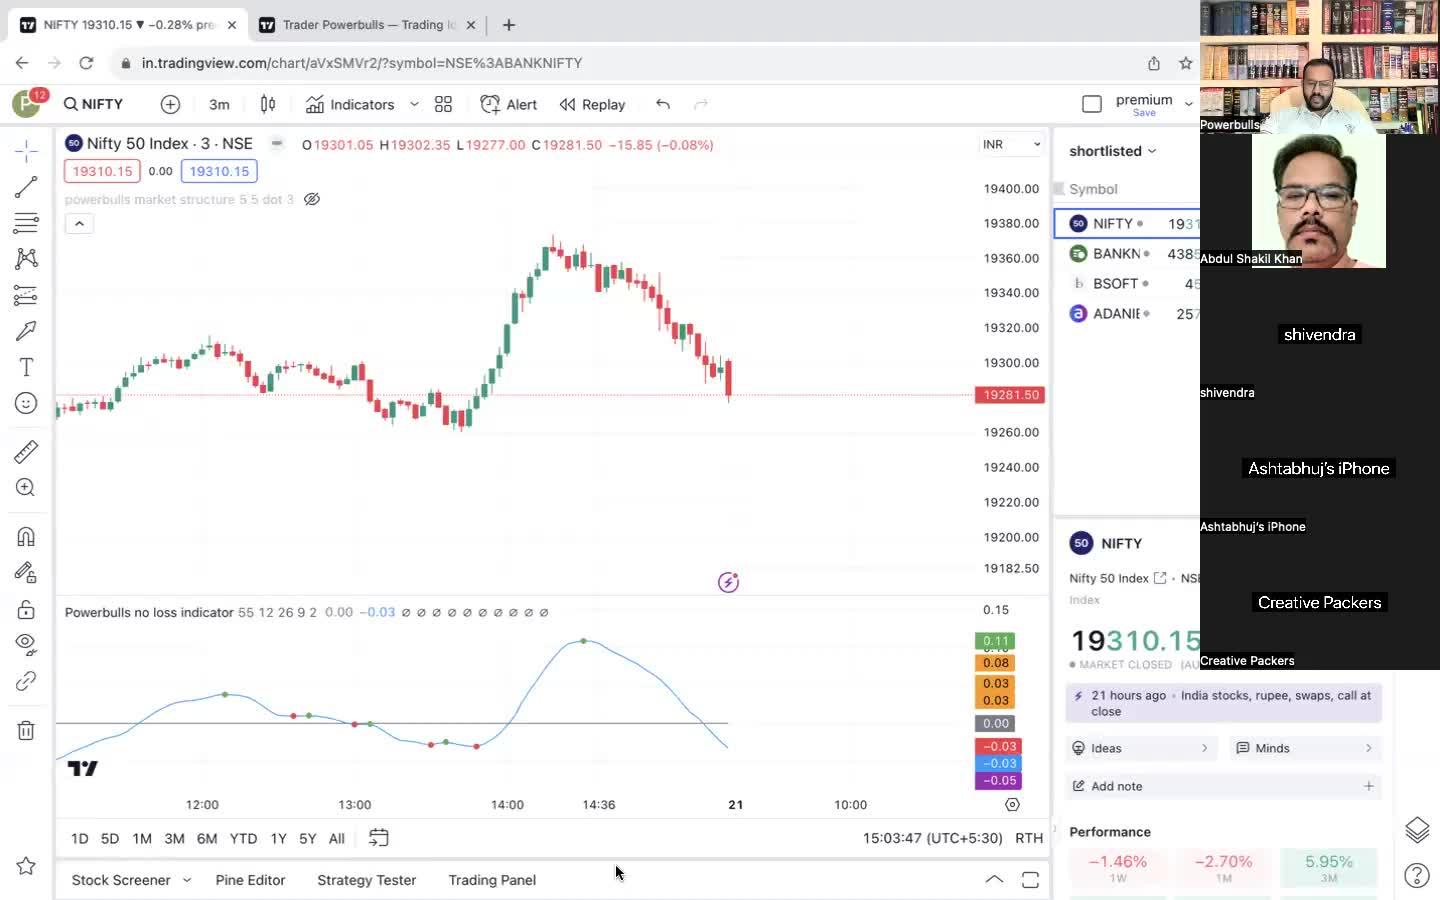Toggle visibility of powerbulls market structure indicator
Viewport: 1440px width, 900px height.
pyautogui.click(x=312, y=199)
